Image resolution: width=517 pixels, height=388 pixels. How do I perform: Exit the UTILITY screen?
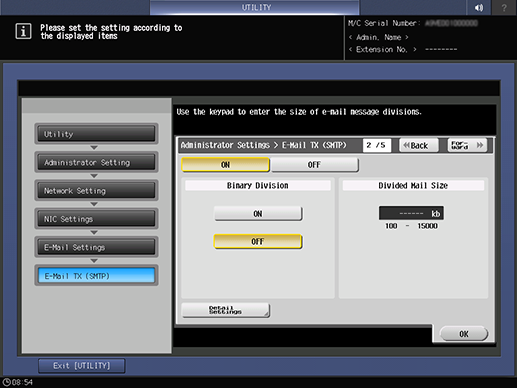[x=82, y=366]
